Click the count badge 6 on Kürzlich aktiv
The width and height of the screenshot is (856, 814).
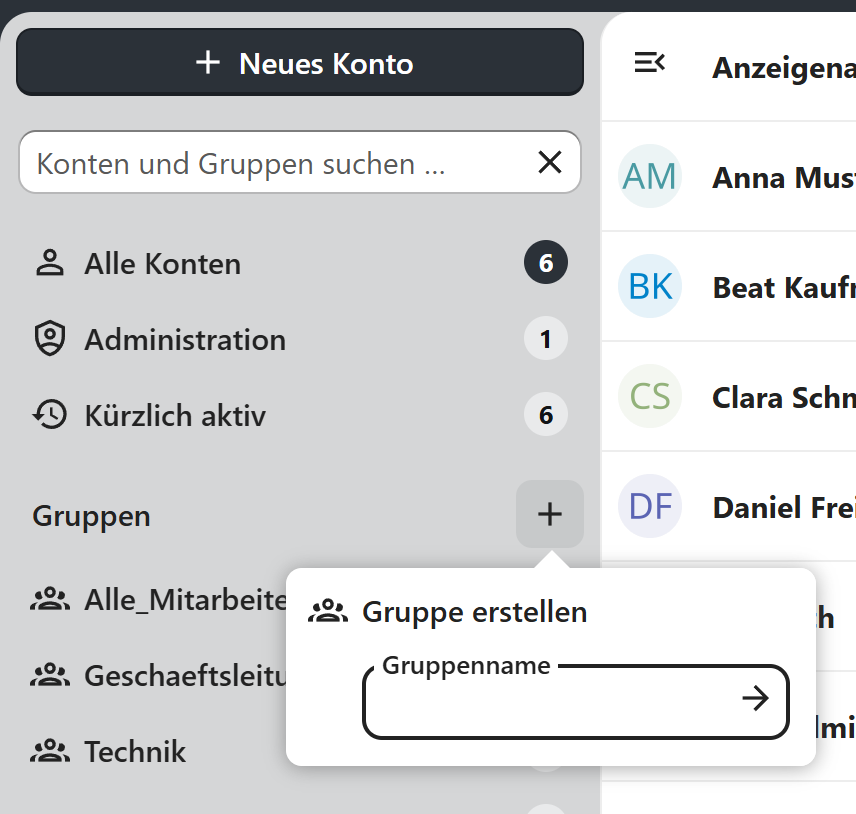(x=546, y=414)
